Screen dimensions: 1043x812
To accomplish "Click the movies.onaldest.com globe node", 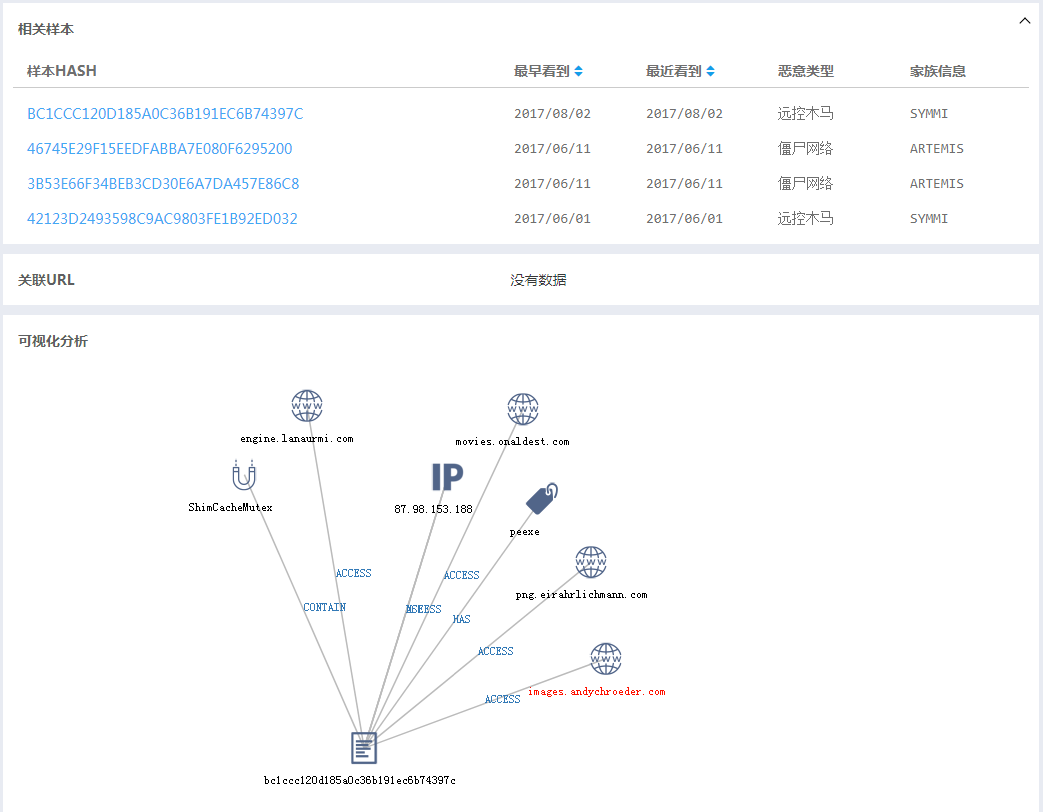I will pyautogui.click(x=523, y=409).
